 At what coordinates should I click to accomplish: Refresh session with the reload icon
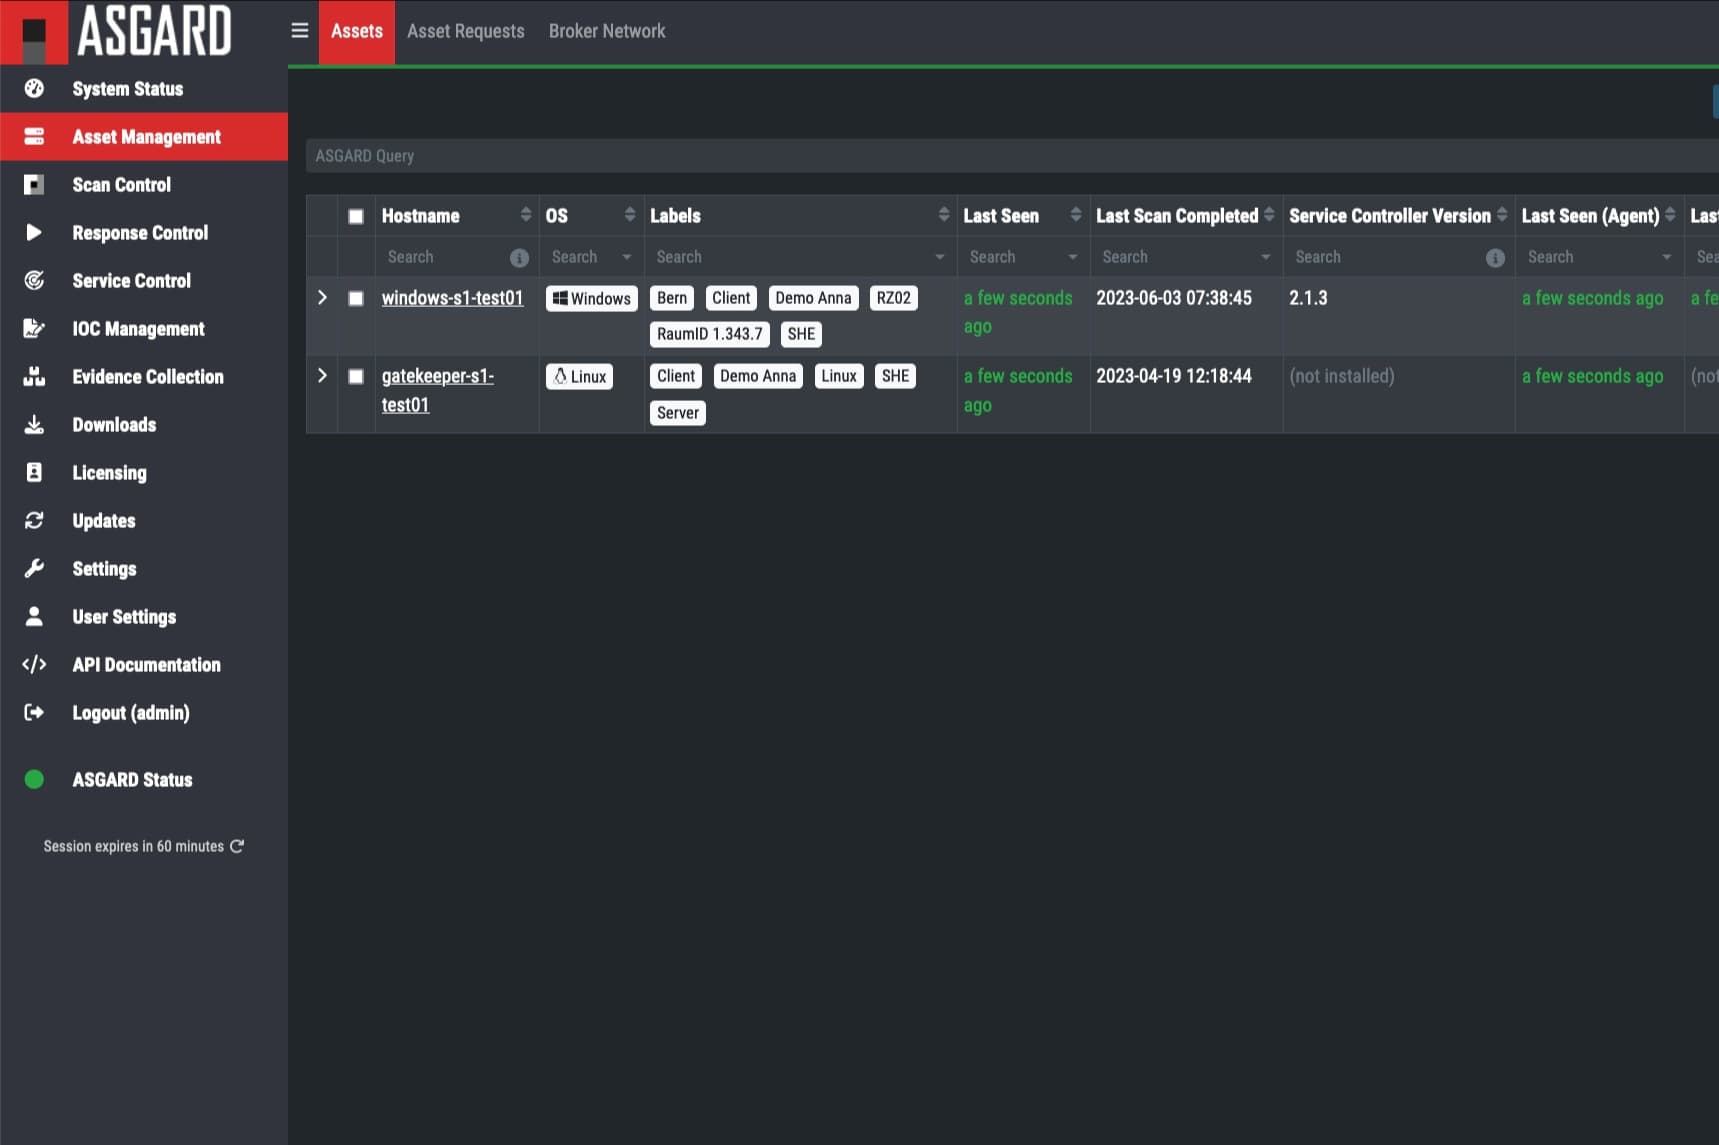click(x=237, y=846)
